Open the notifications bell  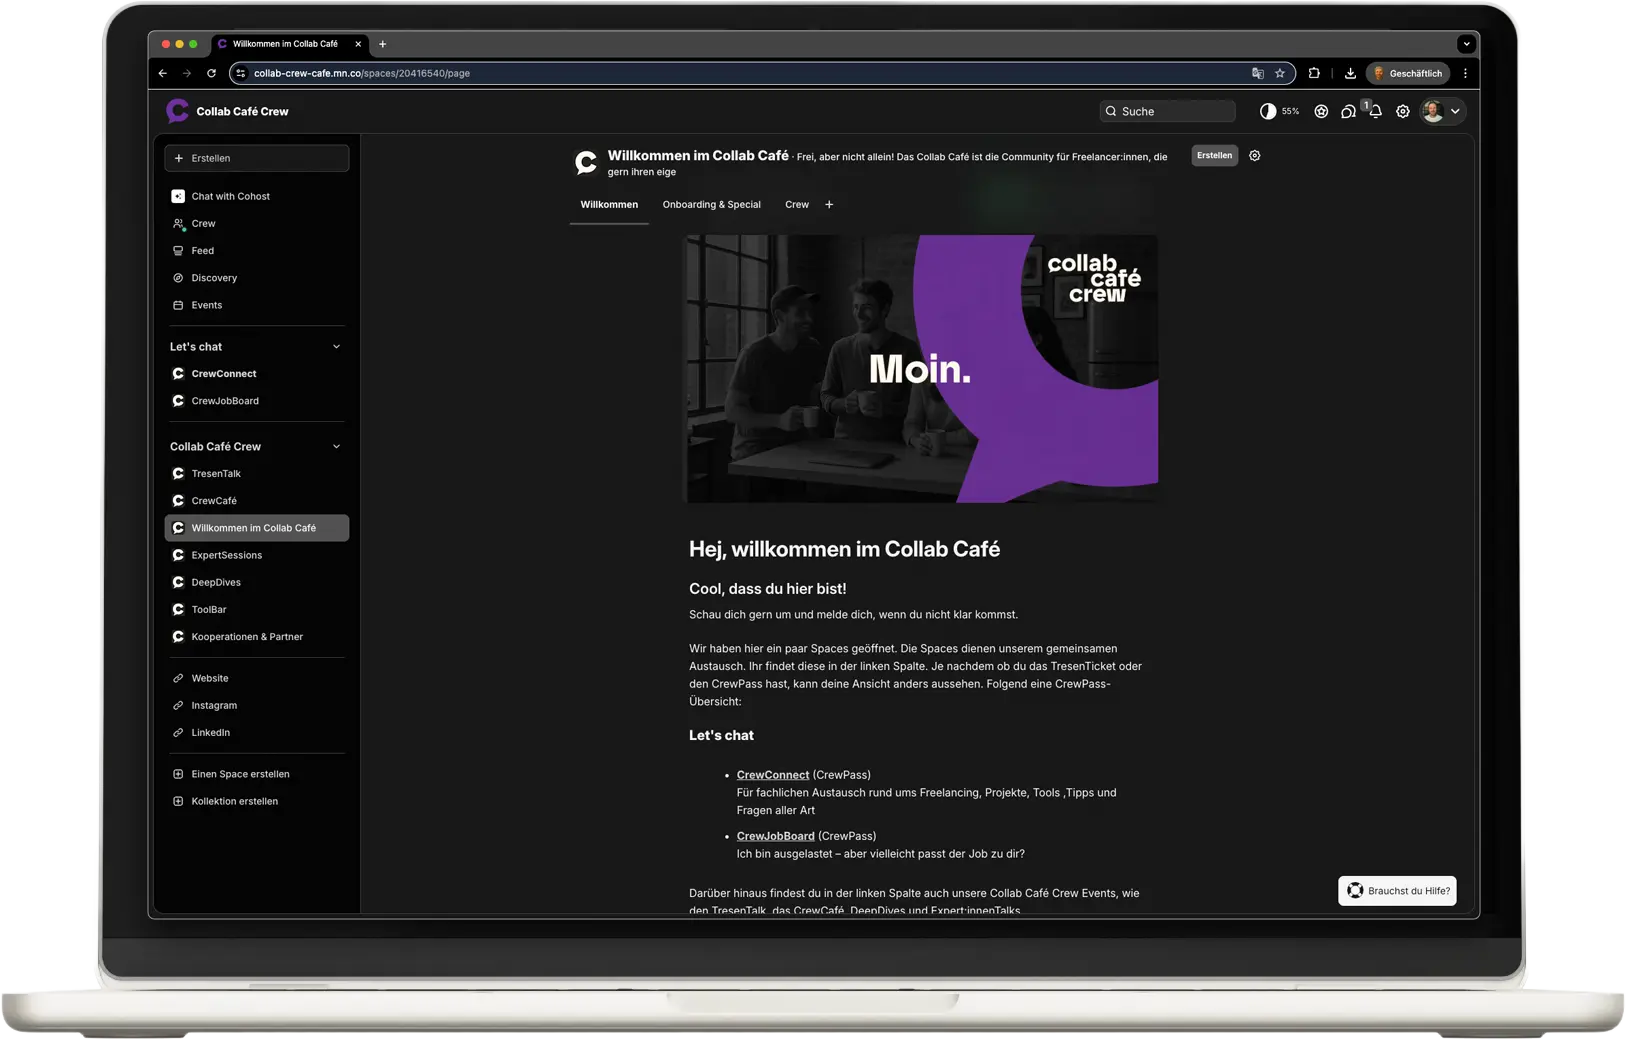(x=1376, y=112)
